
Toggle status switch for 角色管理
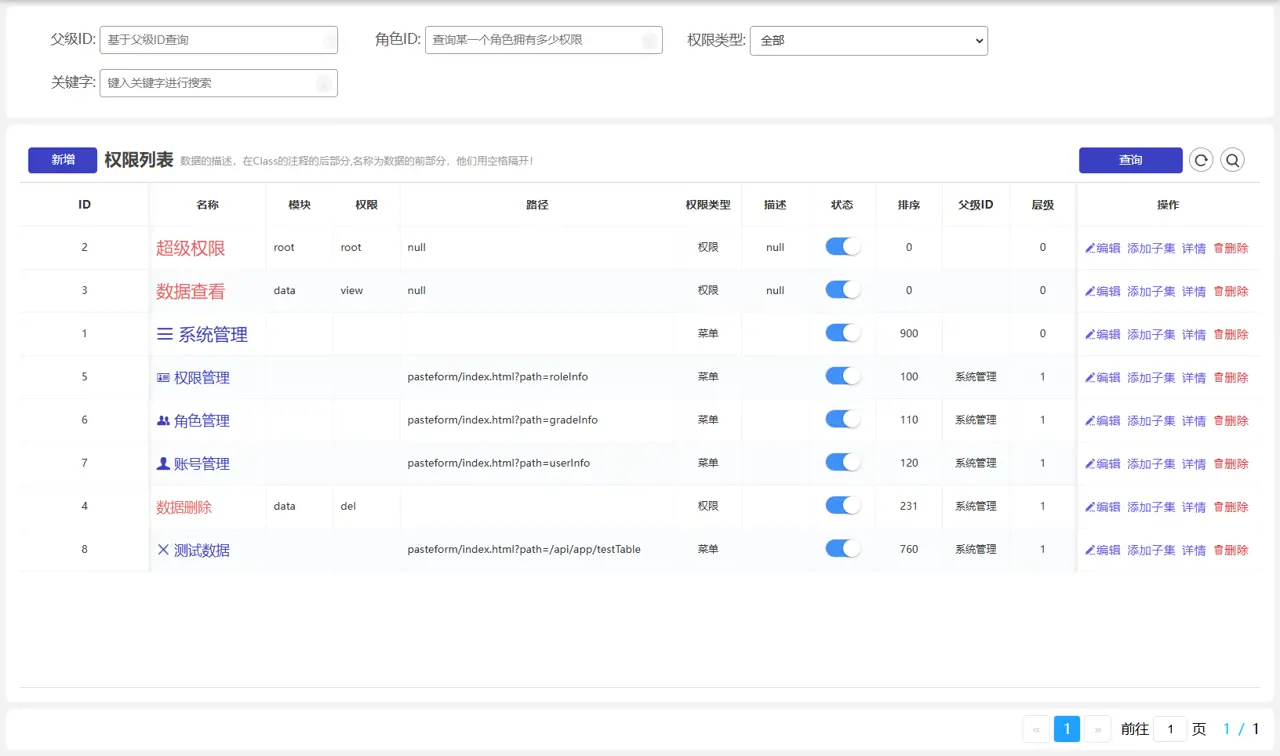843,418
